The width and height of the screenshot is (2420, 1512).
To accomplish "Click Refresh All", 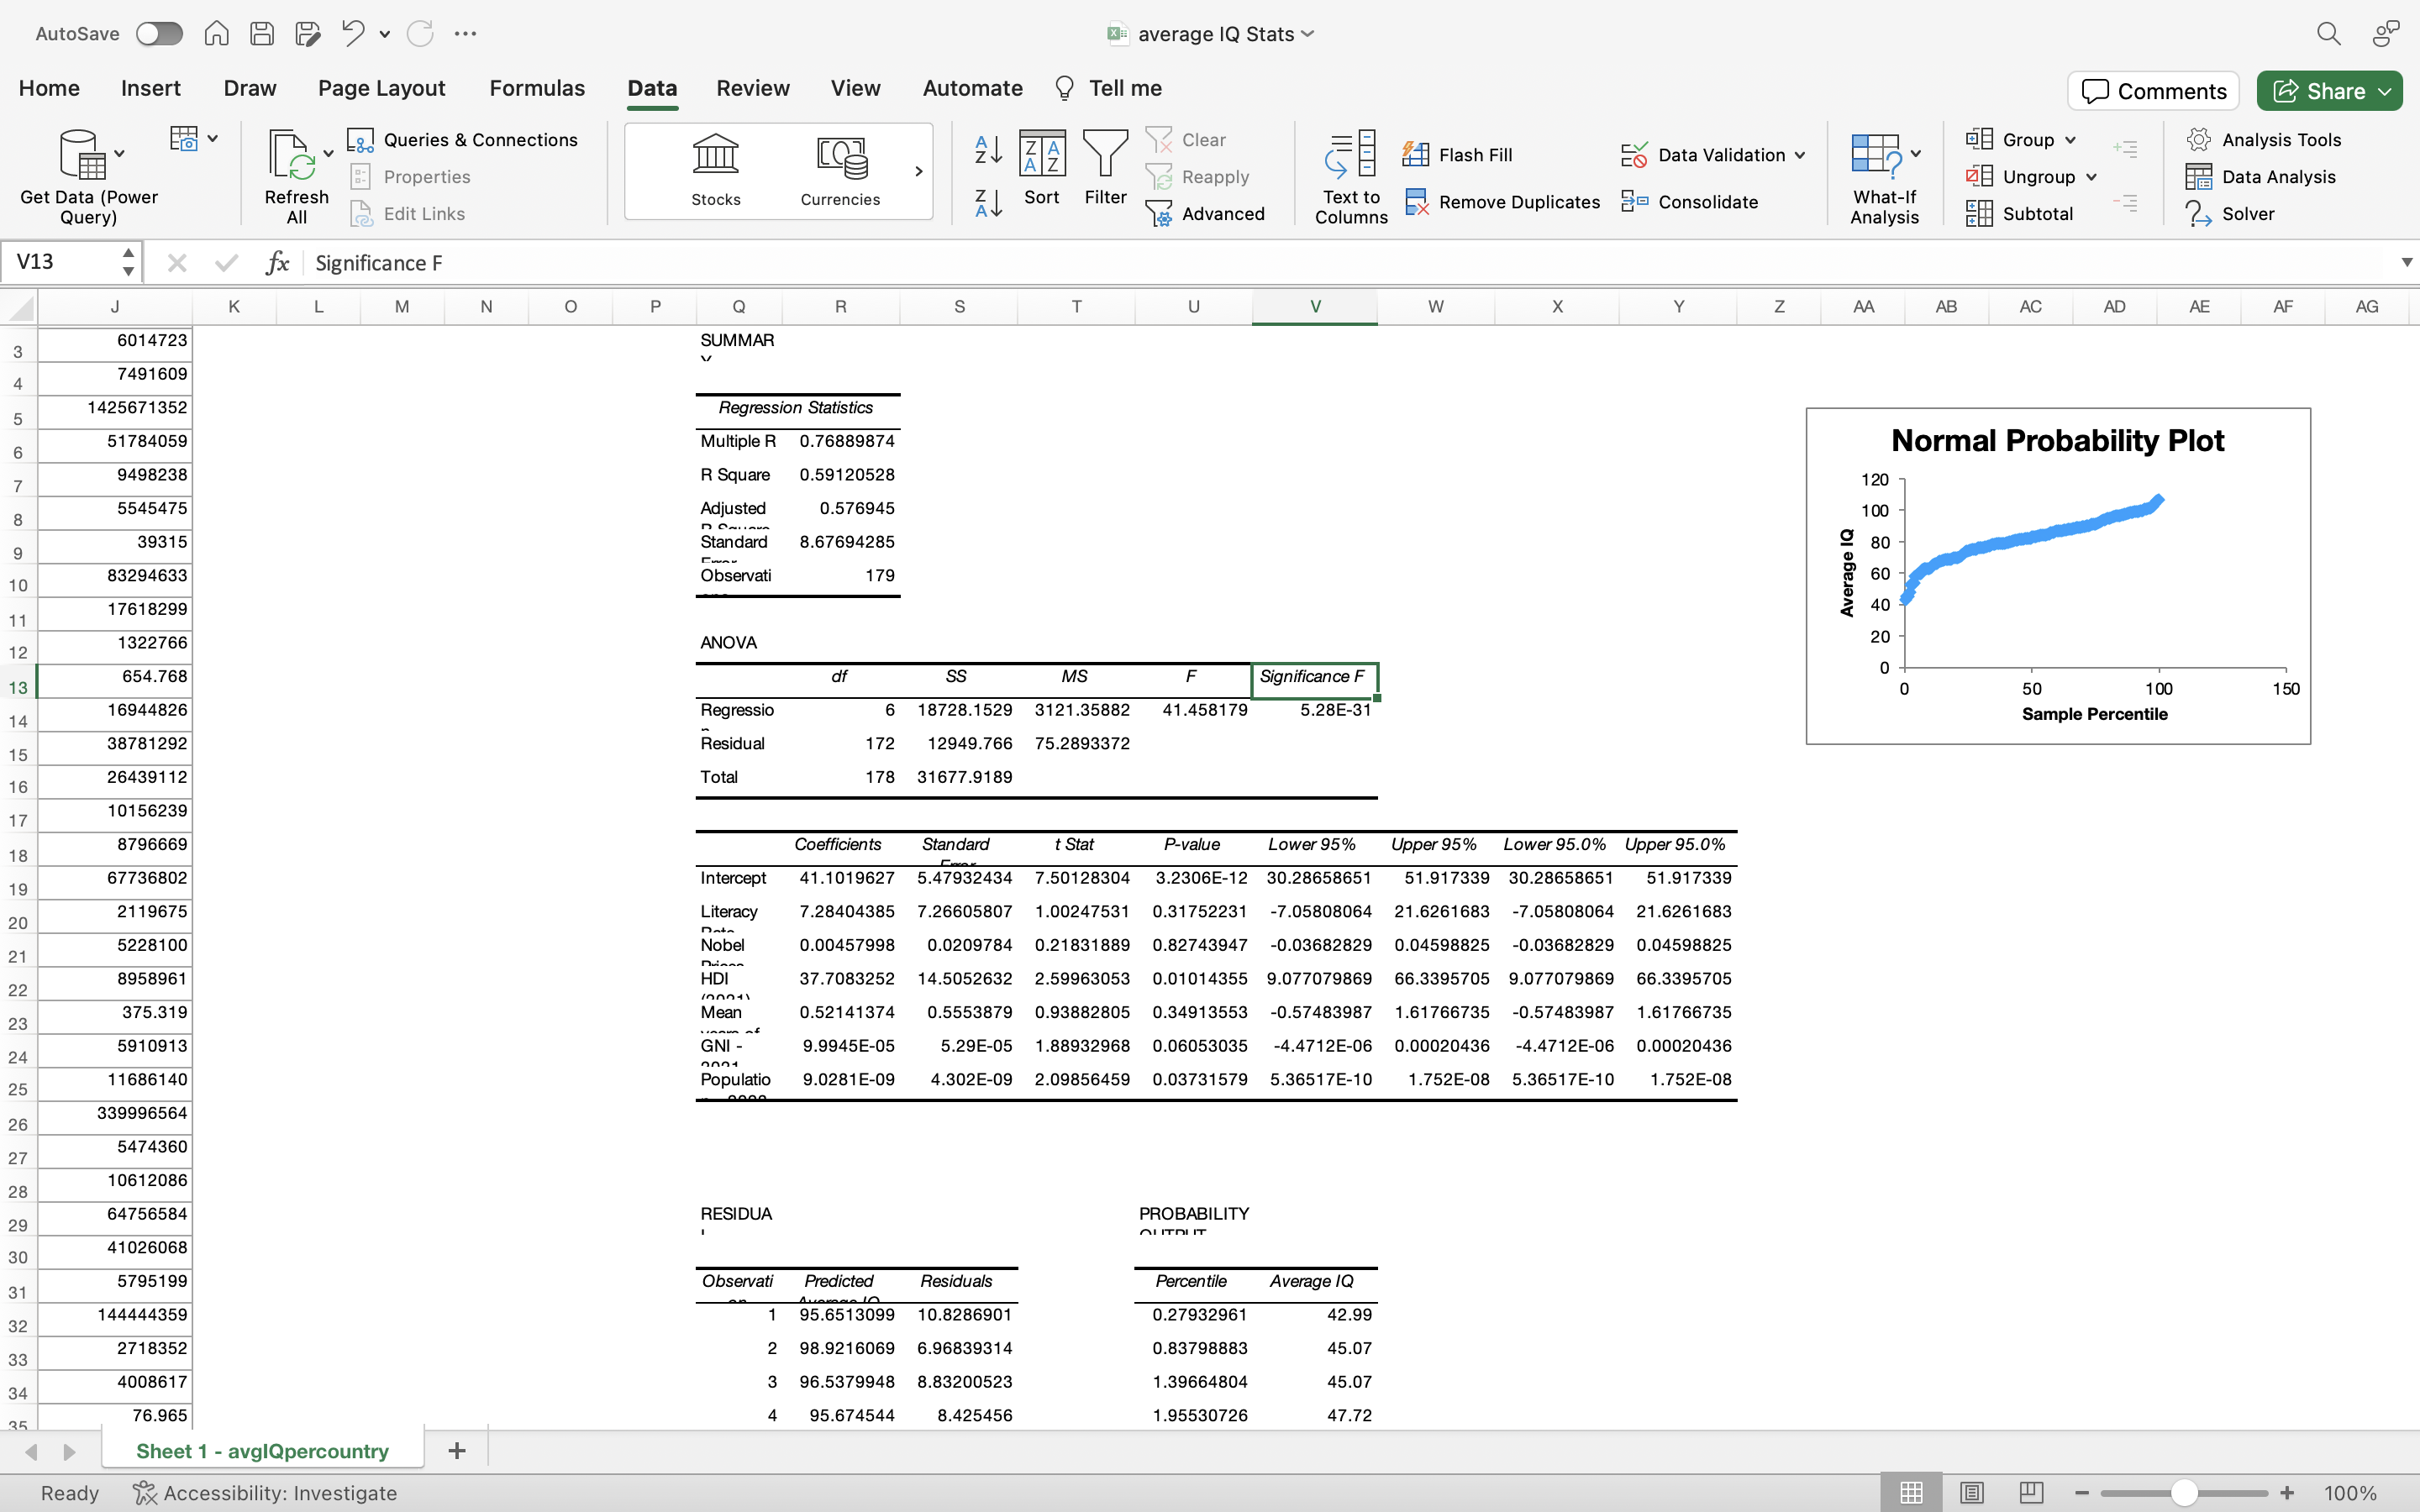I will pos(295,174).
